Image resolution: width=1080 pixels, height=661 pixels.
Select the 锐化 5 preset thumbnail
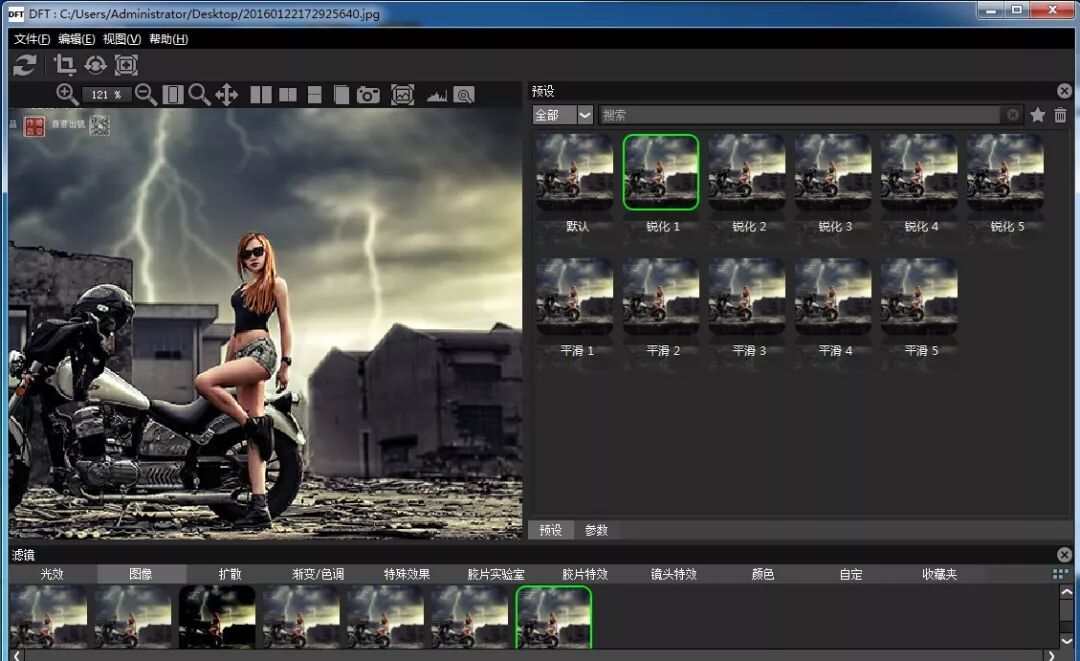(x=1006, y=172)
